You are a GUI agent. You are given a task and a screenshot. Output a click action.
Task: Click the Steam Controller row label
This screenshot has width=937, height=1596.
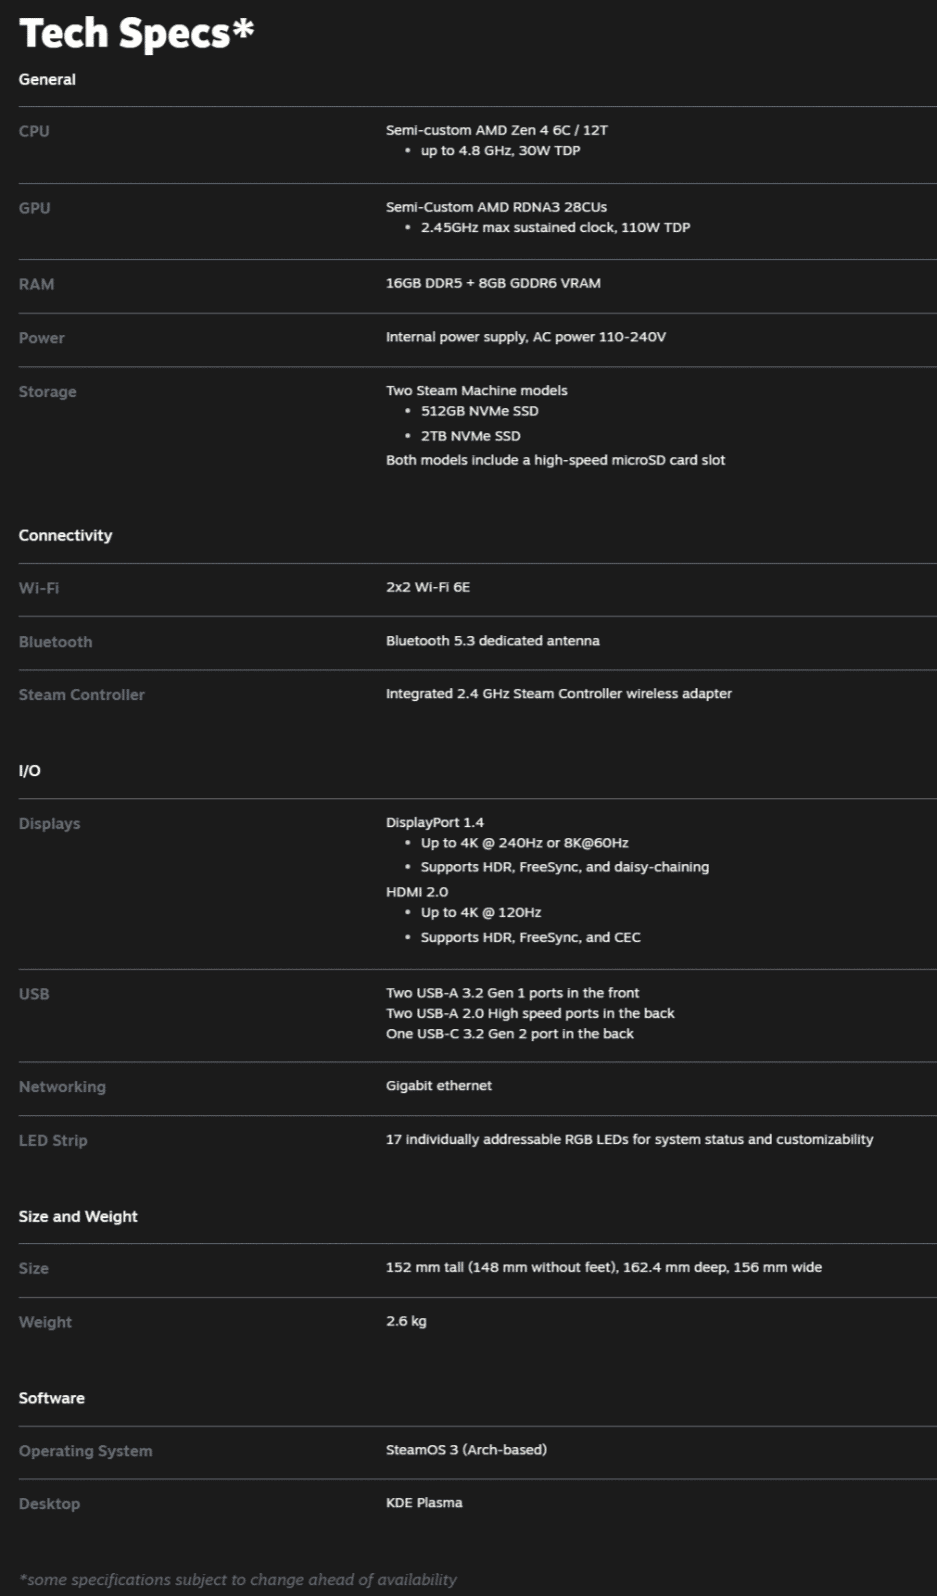click(81, 695)
